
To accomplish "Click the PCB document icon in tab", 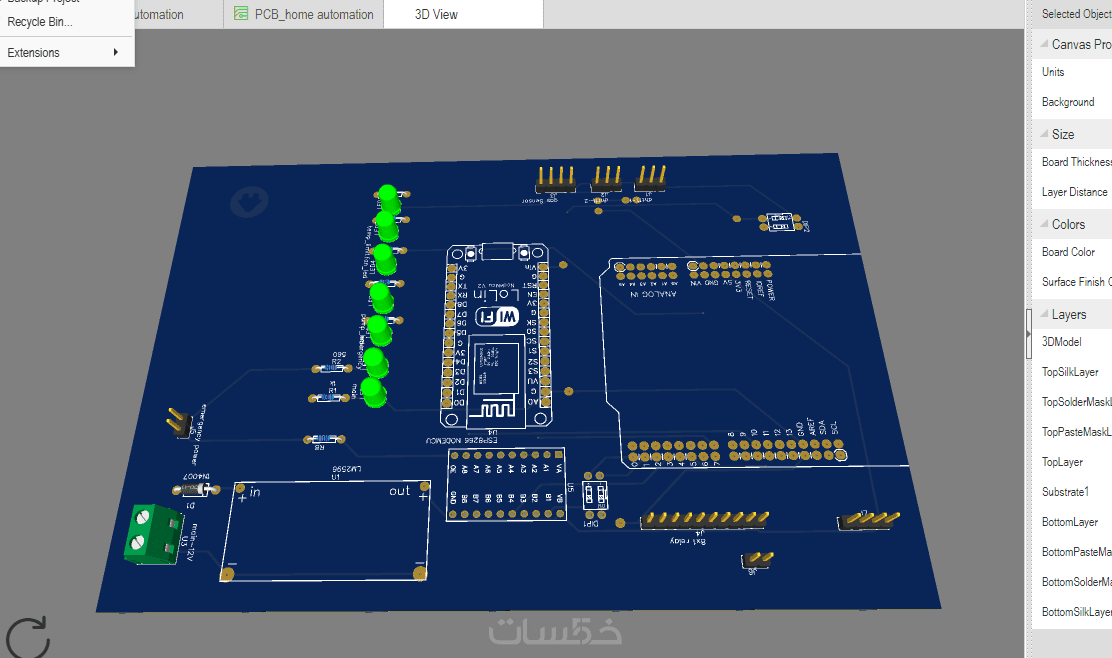I will [x=241, y=13].
